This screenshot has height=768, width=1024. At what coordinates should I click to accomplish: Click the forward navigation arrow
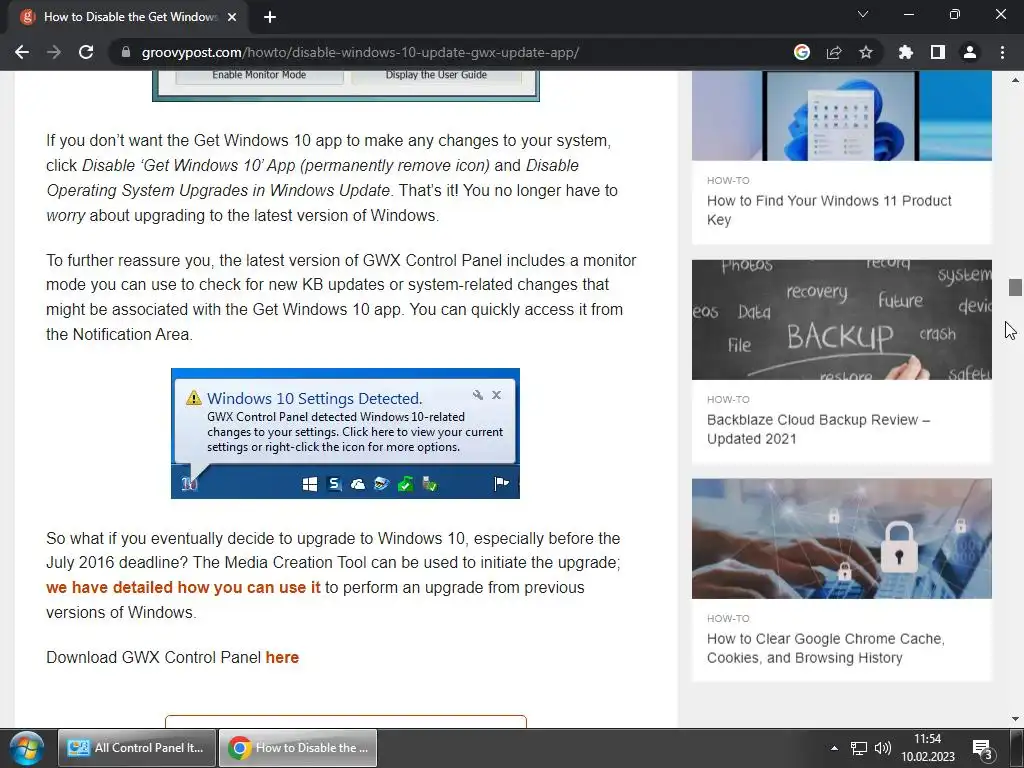(x=54, y=52)
